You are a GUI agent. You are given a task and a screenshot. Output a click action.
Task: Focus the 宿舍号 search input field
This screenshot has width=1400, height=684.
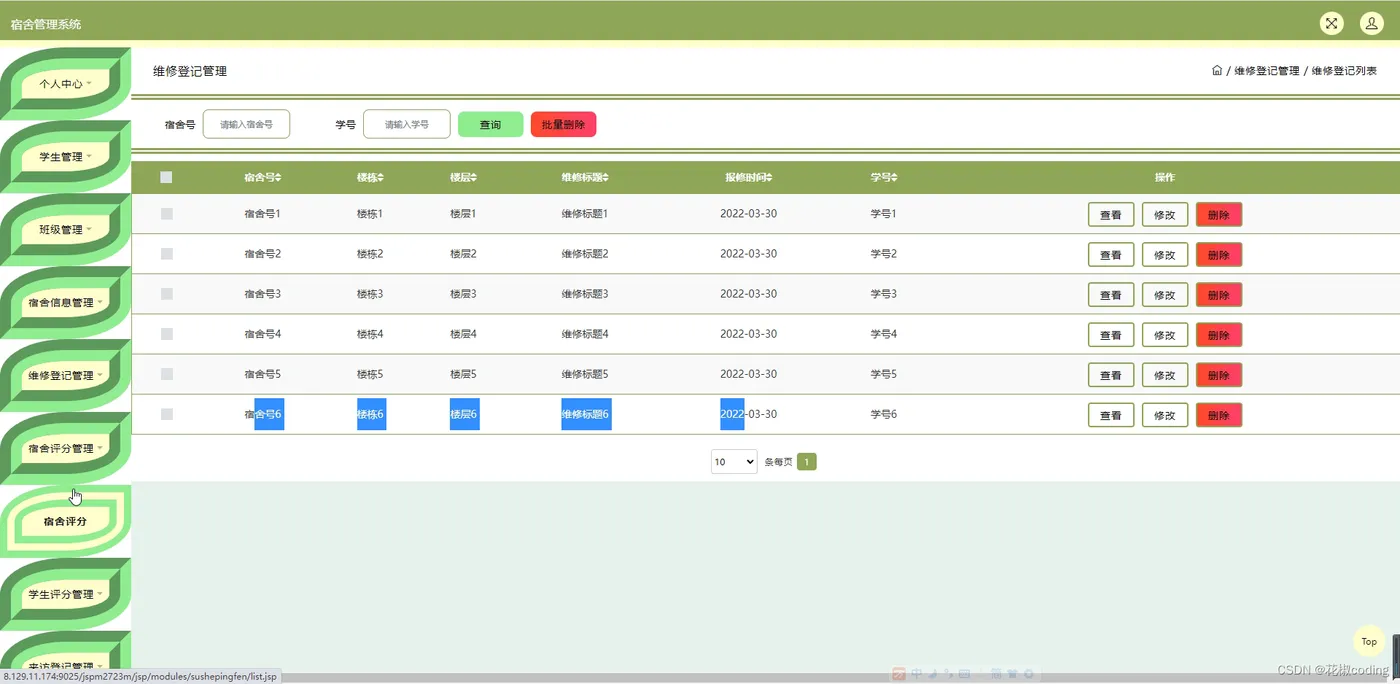click(x=246, y=124)
